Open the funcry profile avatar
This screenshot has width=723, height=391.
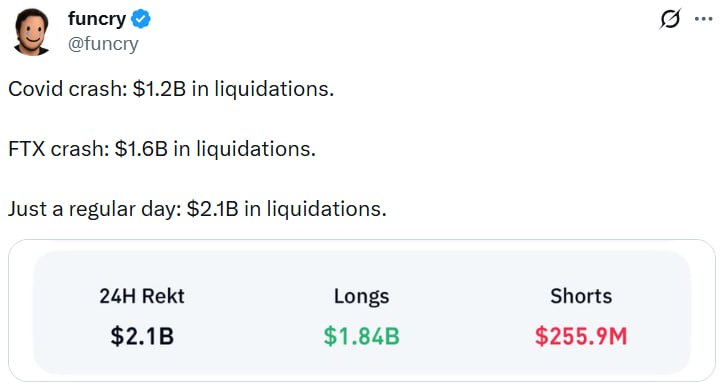(x=31, y=32)
